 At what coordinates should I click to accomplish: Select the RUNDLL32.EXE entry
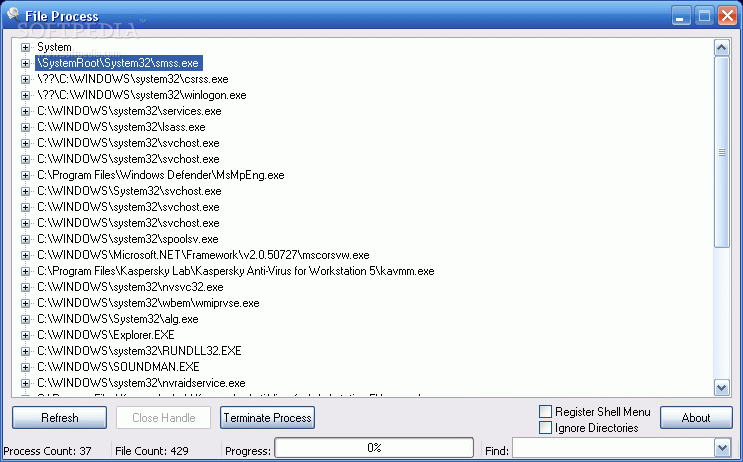(x=139, y=351)
